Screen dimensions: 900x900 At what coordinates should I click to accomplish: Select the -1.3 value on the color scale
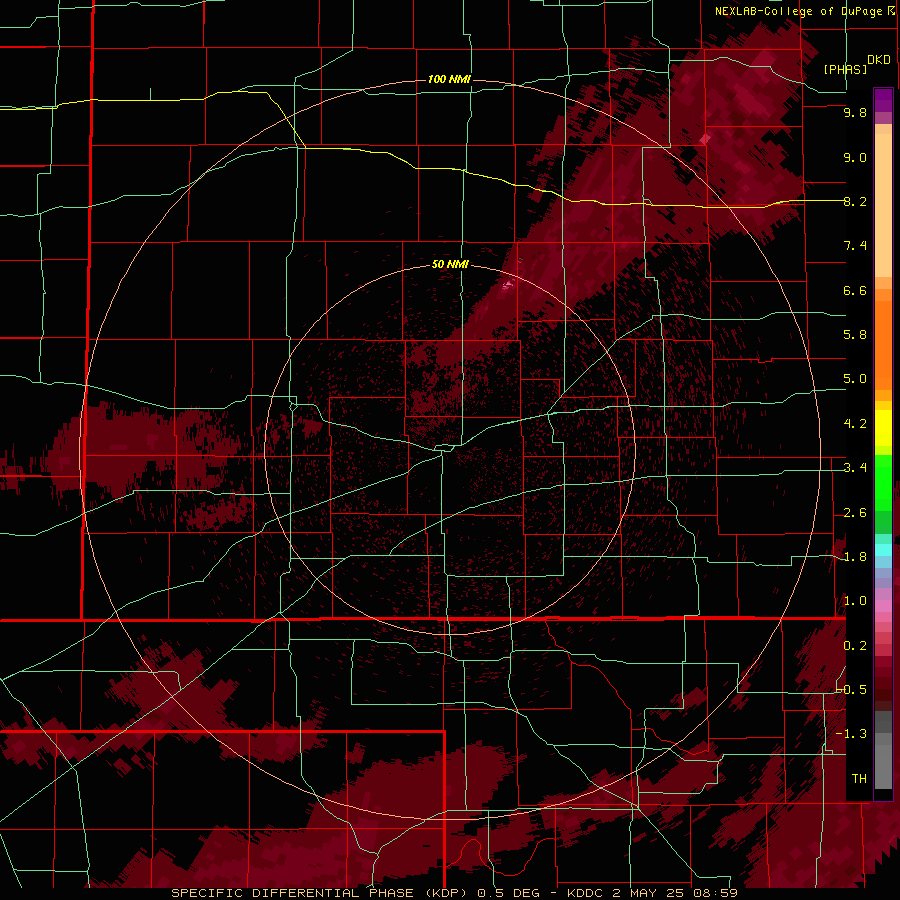852,734
